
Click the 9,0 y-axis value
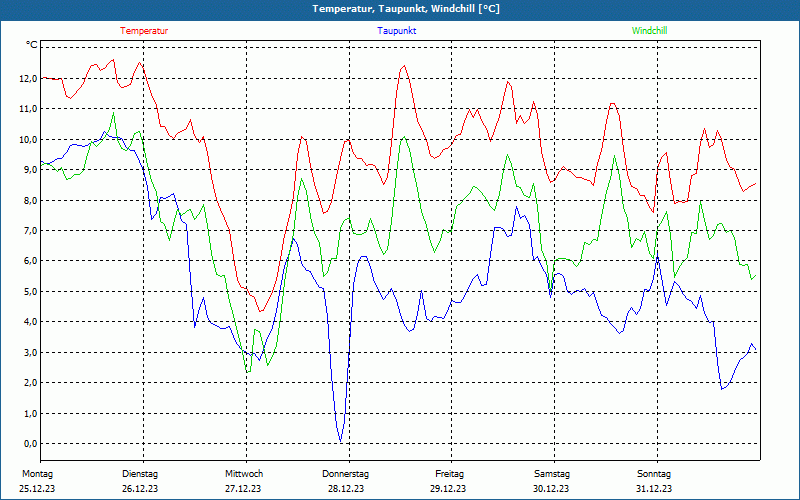31,169
